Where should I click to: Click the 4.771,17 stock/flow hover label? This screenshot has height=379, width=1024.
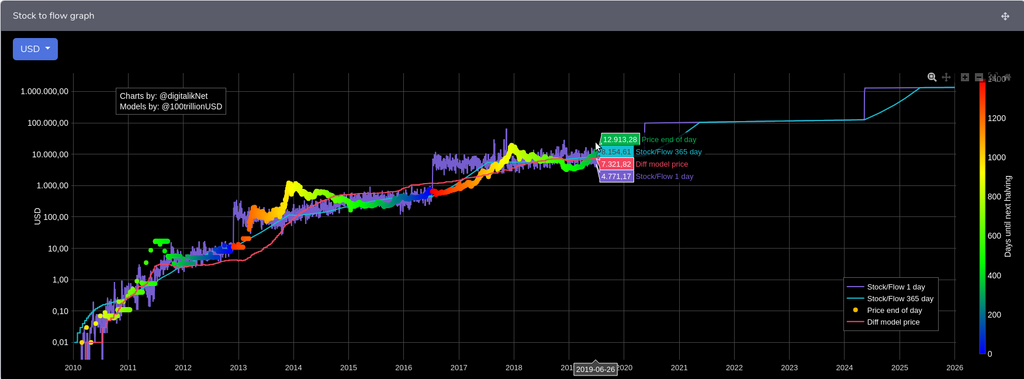[616, 176]
